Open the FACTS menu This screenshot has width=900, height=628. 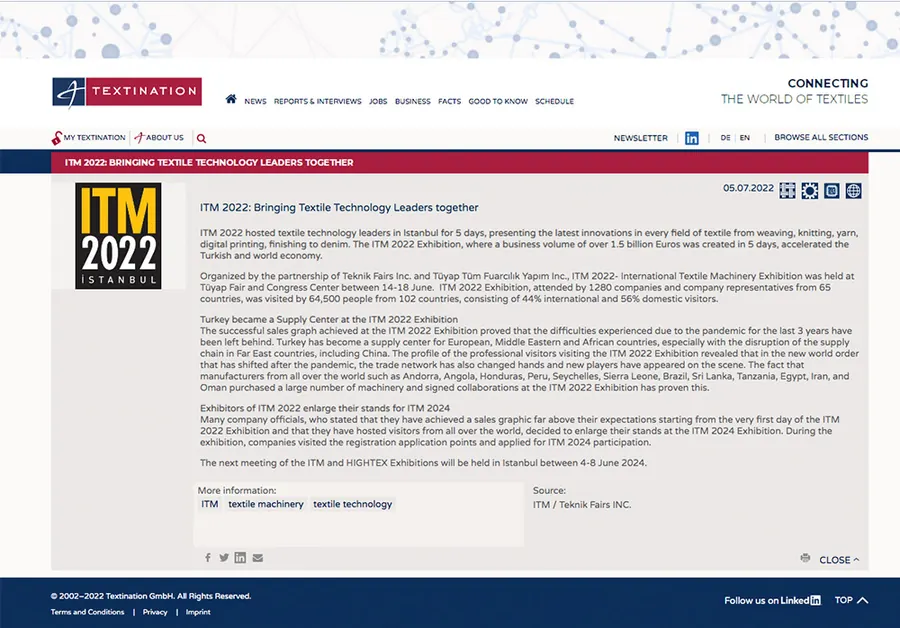click(x=449, y=101)
